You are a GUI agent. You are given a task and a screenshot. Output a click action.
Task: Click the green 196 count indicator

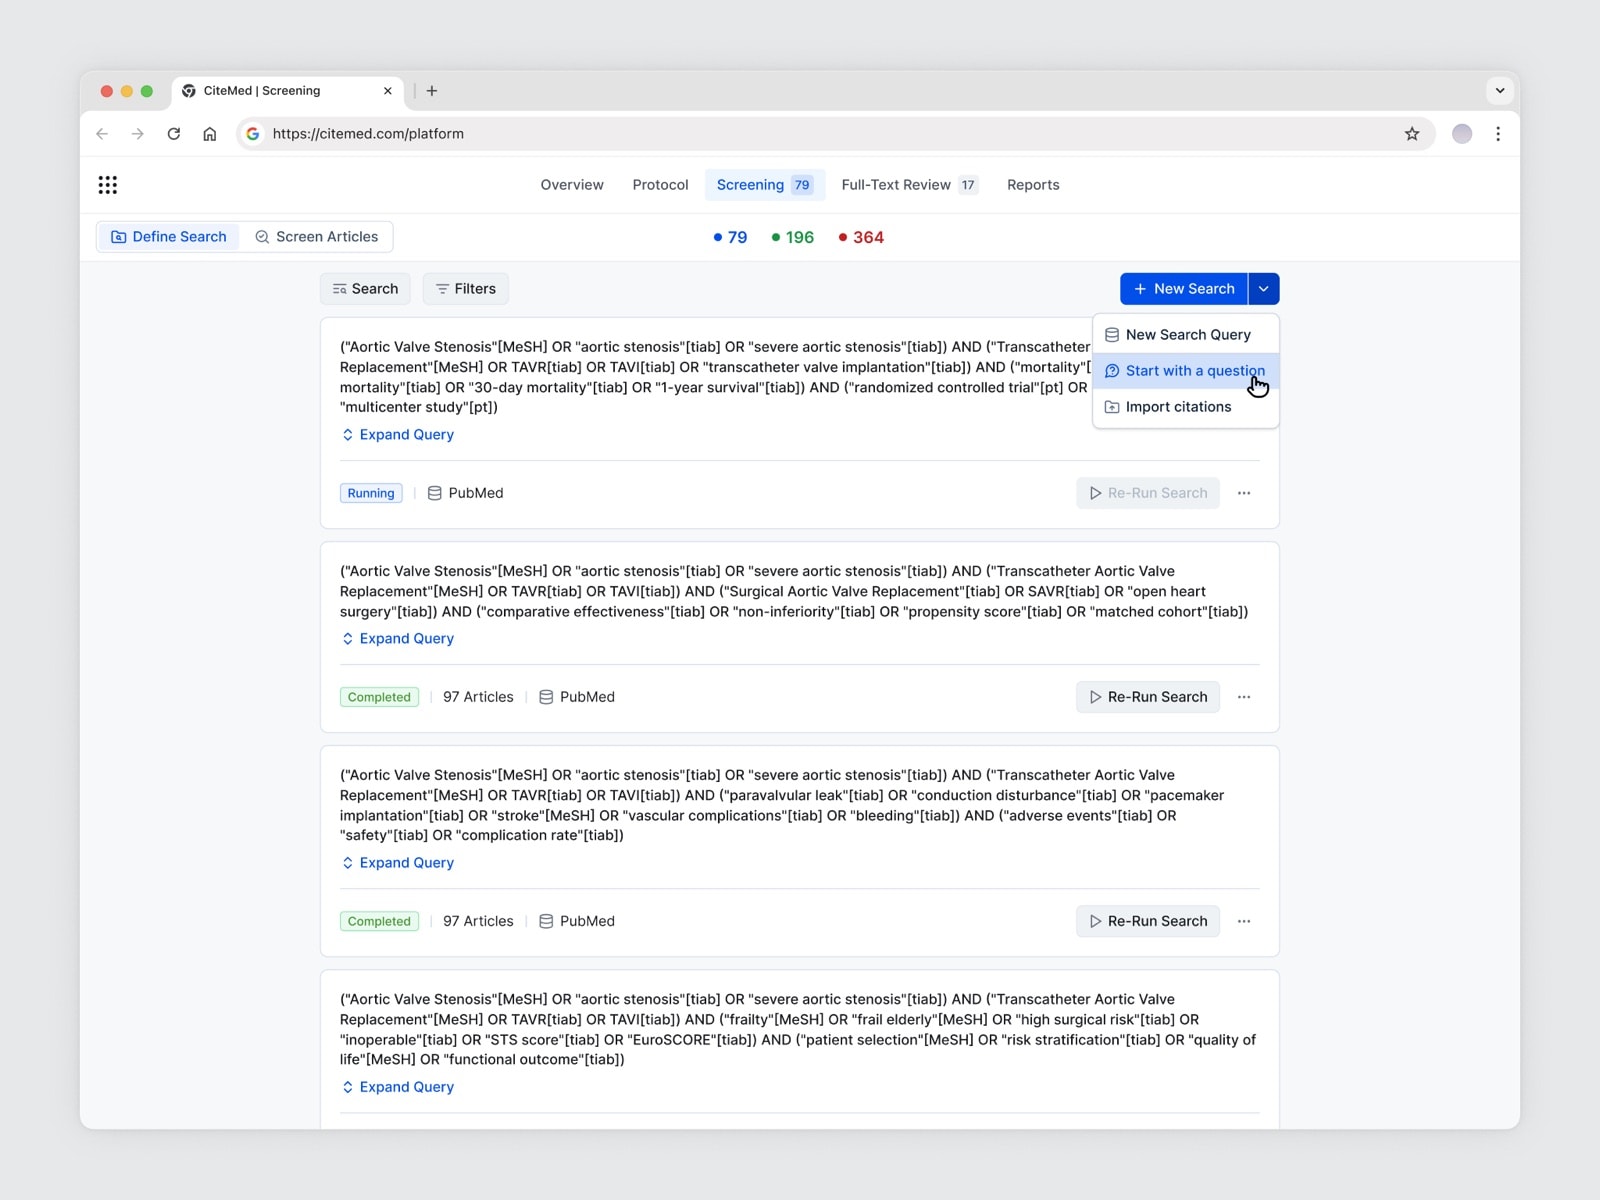(793, 238)
